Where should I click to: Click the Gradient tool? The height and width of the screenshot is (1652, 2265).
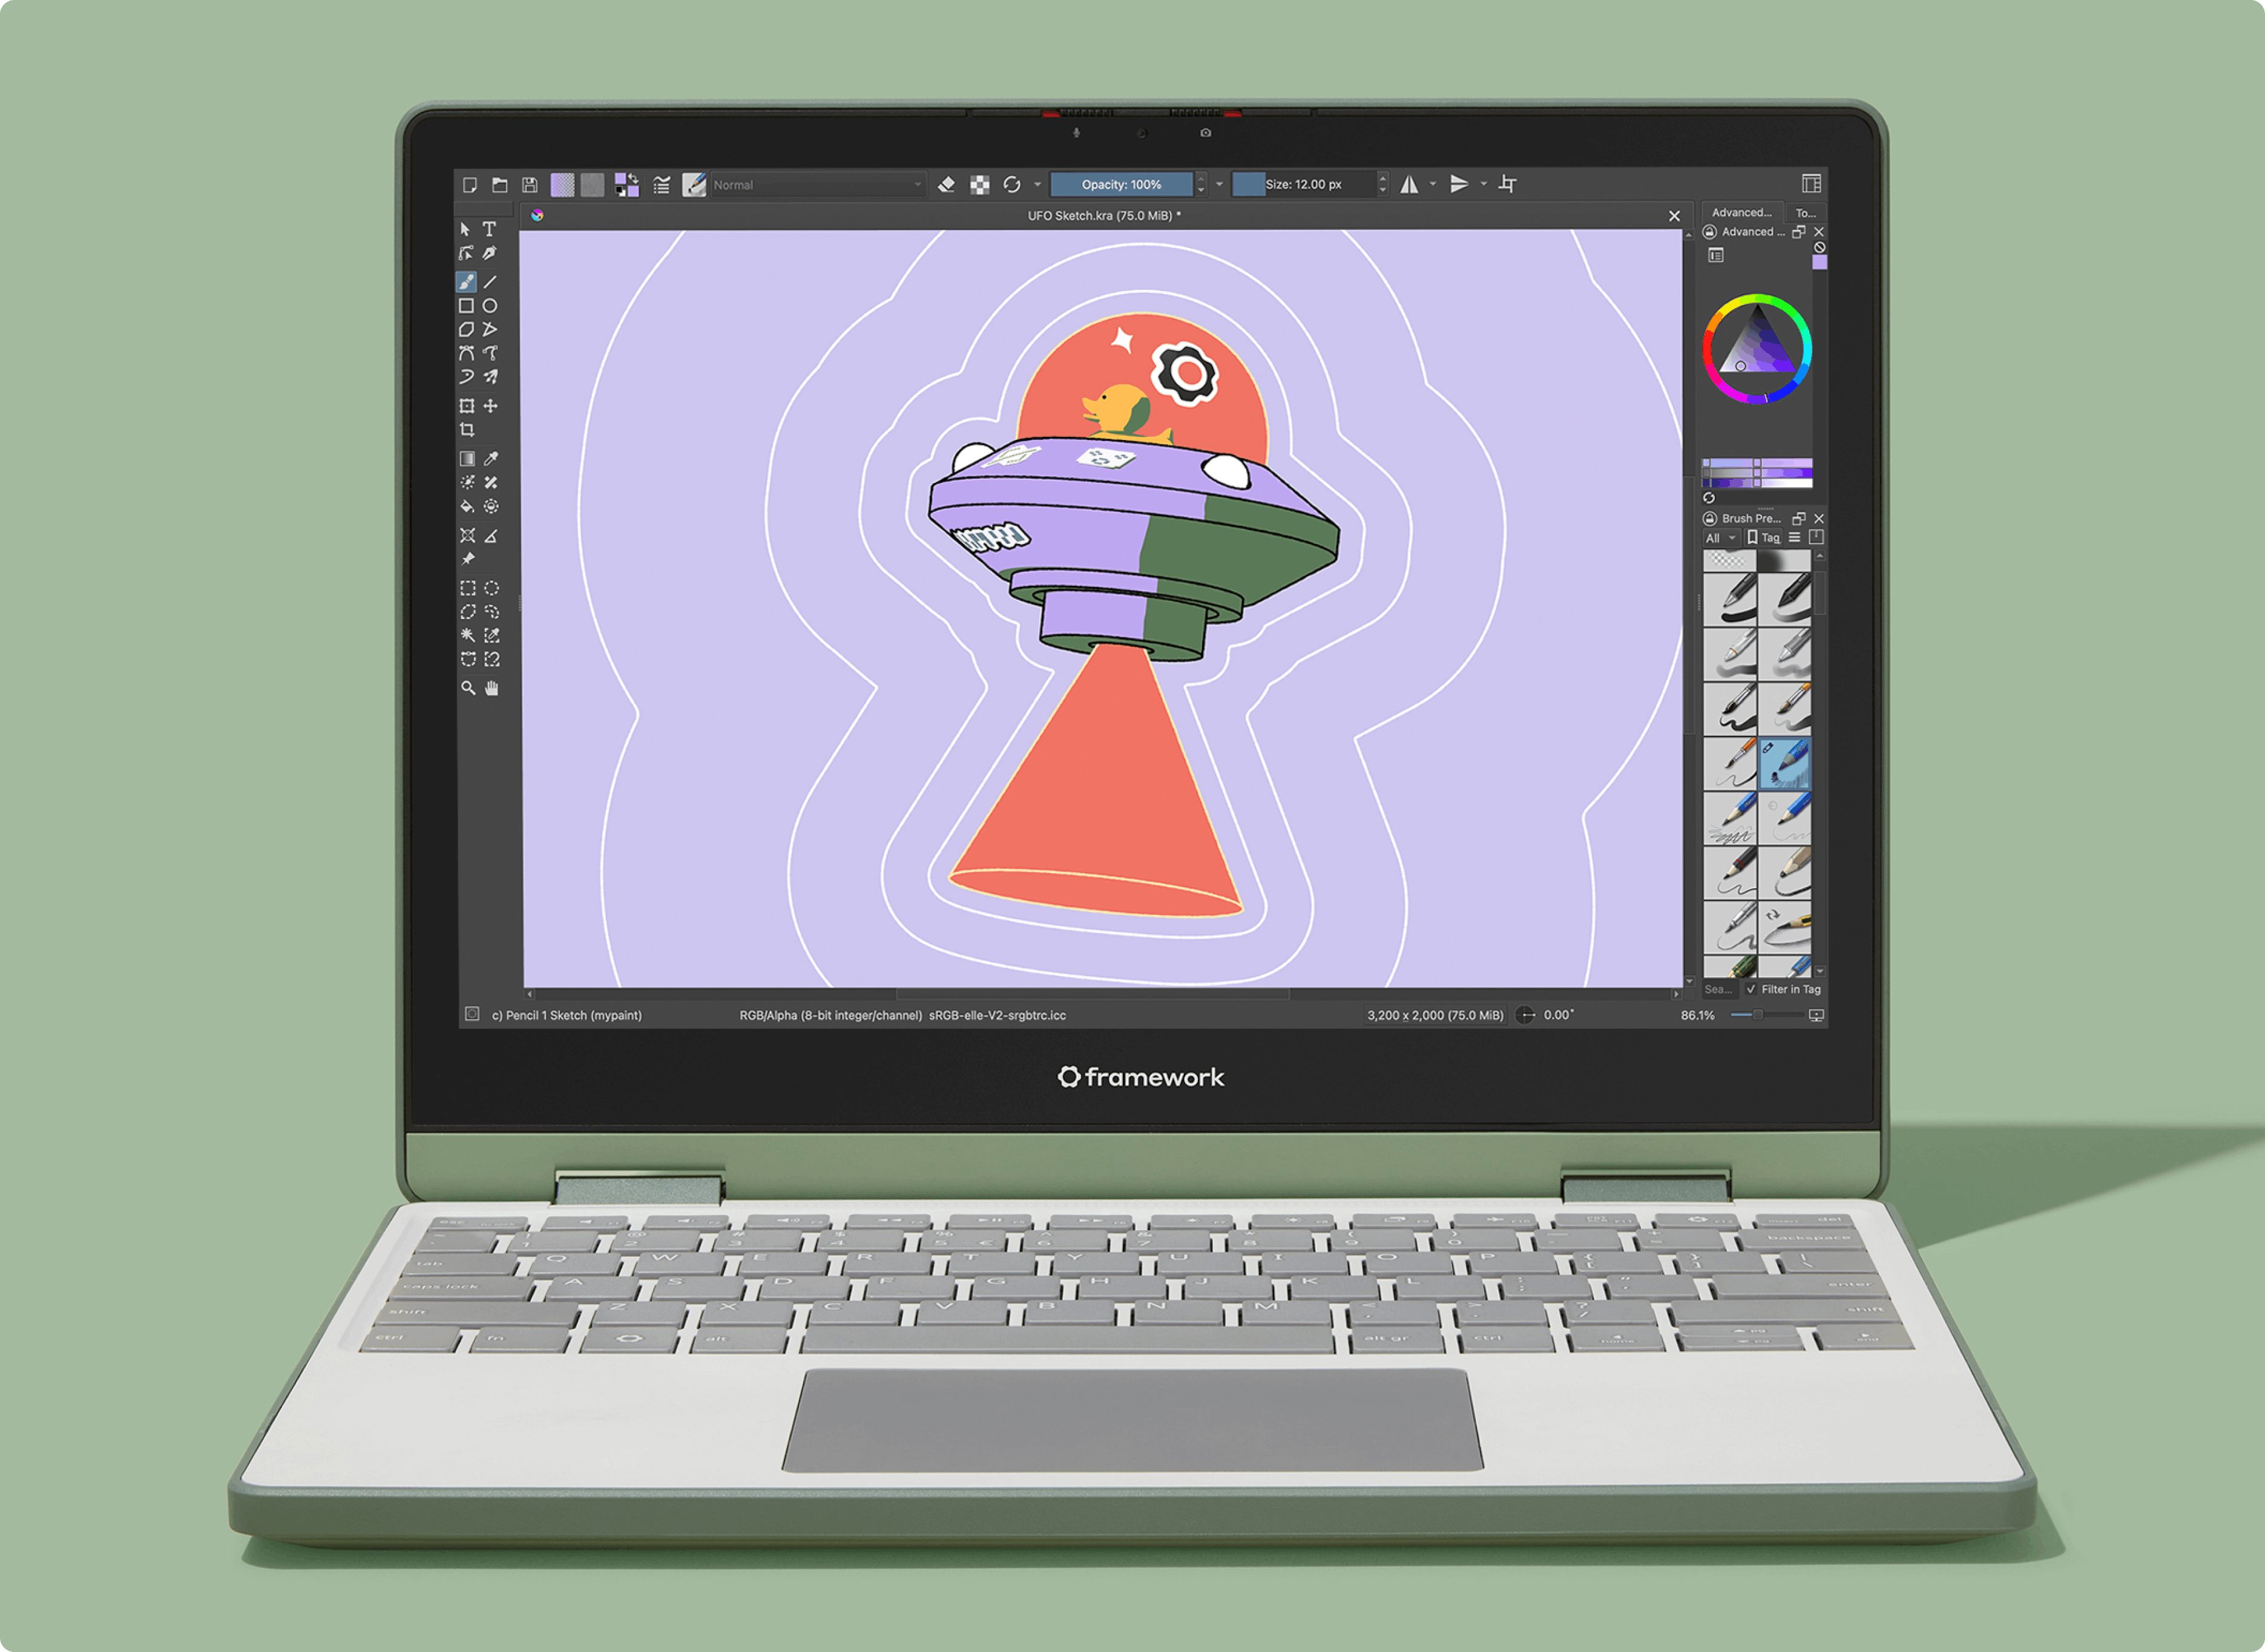click(467, 459)
